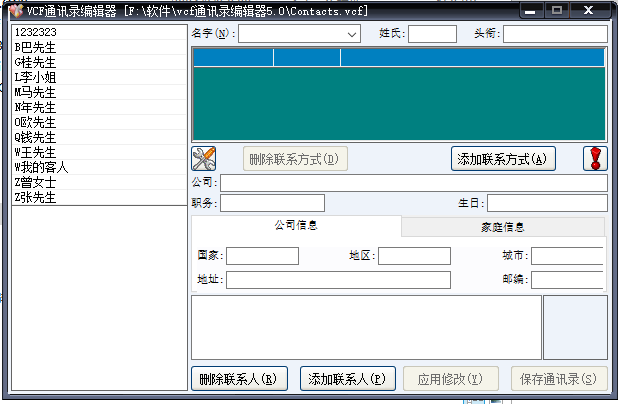The image size is (618, 404).
Task: Focus the 公司 input field
Action: (x=414, y=183)
